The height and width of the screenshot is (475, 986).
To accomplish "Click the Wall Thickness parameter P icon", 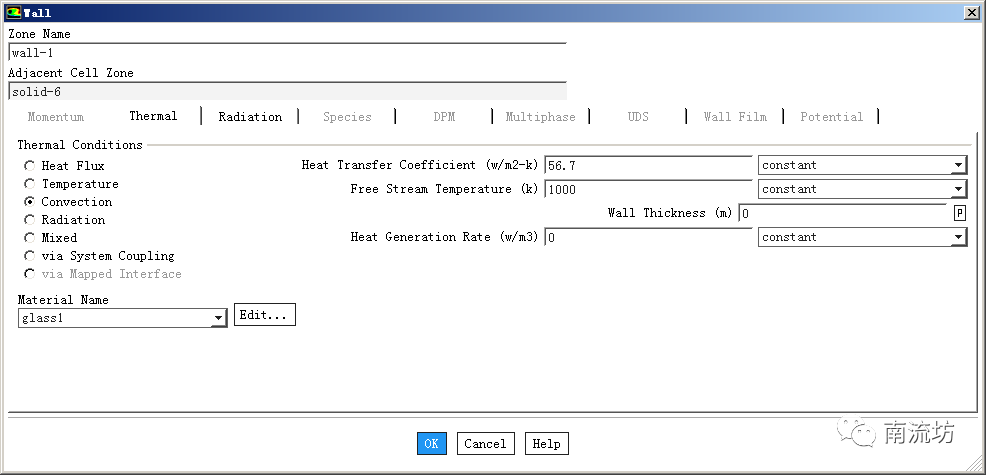I will pos(959,213).
